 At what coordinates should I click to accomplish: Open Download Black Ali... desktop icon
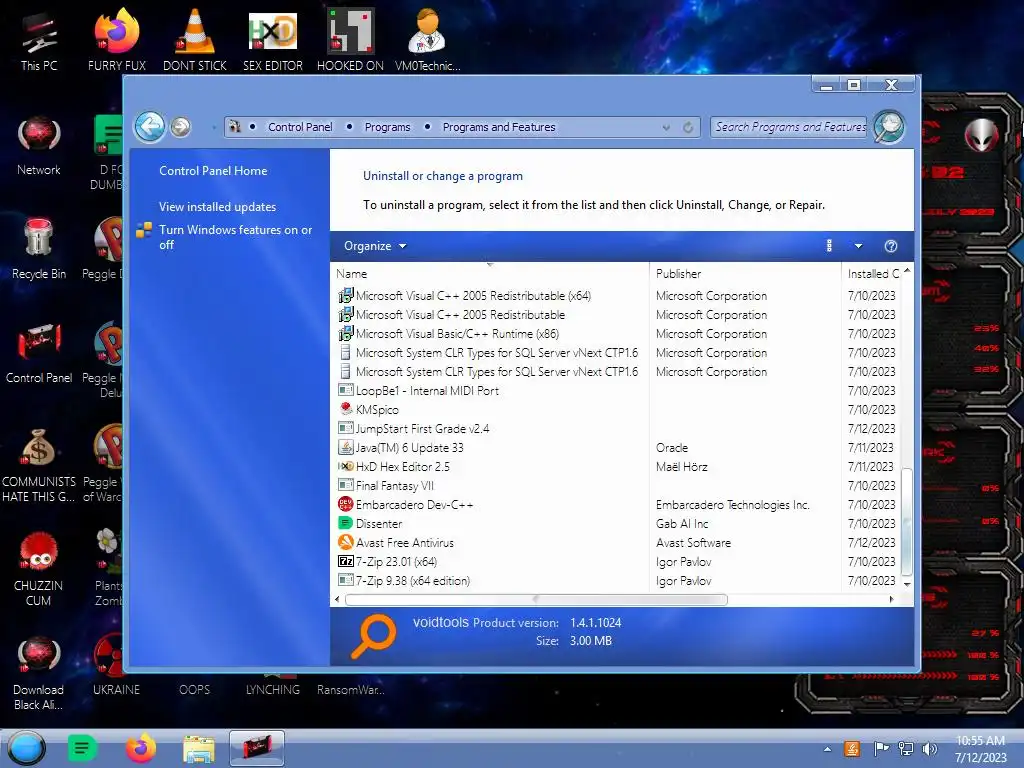39,673
